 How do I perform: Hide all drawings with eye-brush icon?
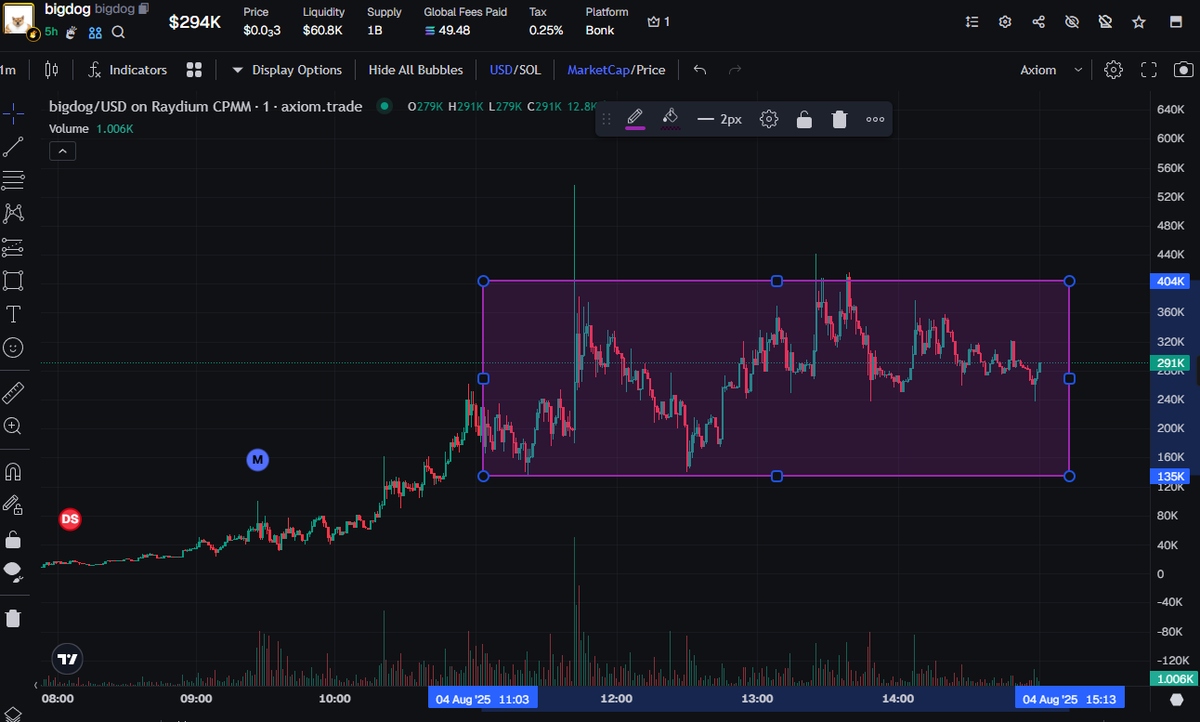pos(13,572)
